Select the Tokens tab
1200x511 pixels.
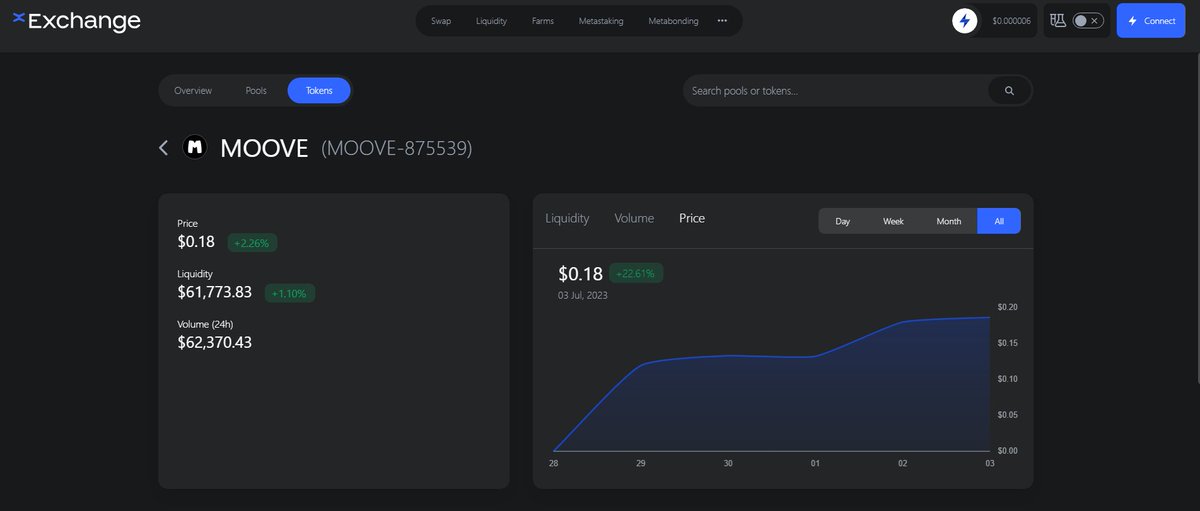[x=319, y=91]
